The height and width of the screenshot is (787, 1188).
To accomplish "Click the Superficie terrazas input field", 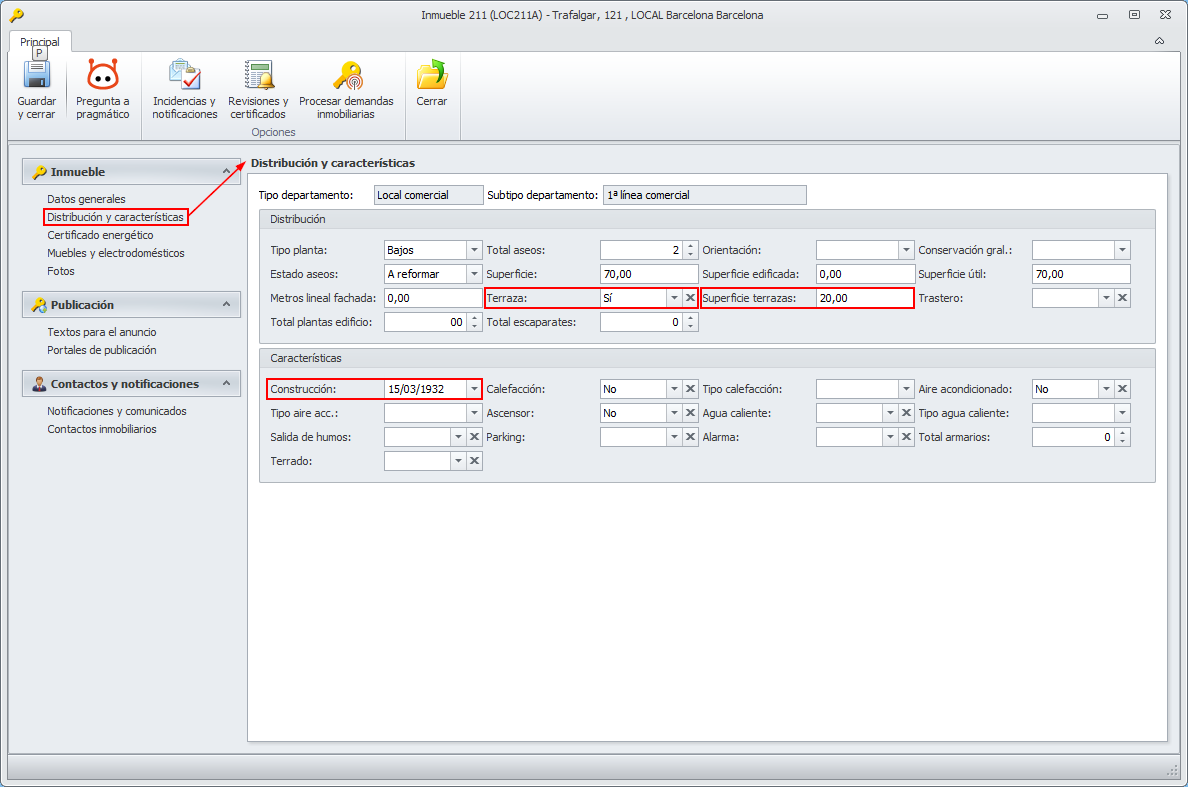I will click(x=863, y=298).
